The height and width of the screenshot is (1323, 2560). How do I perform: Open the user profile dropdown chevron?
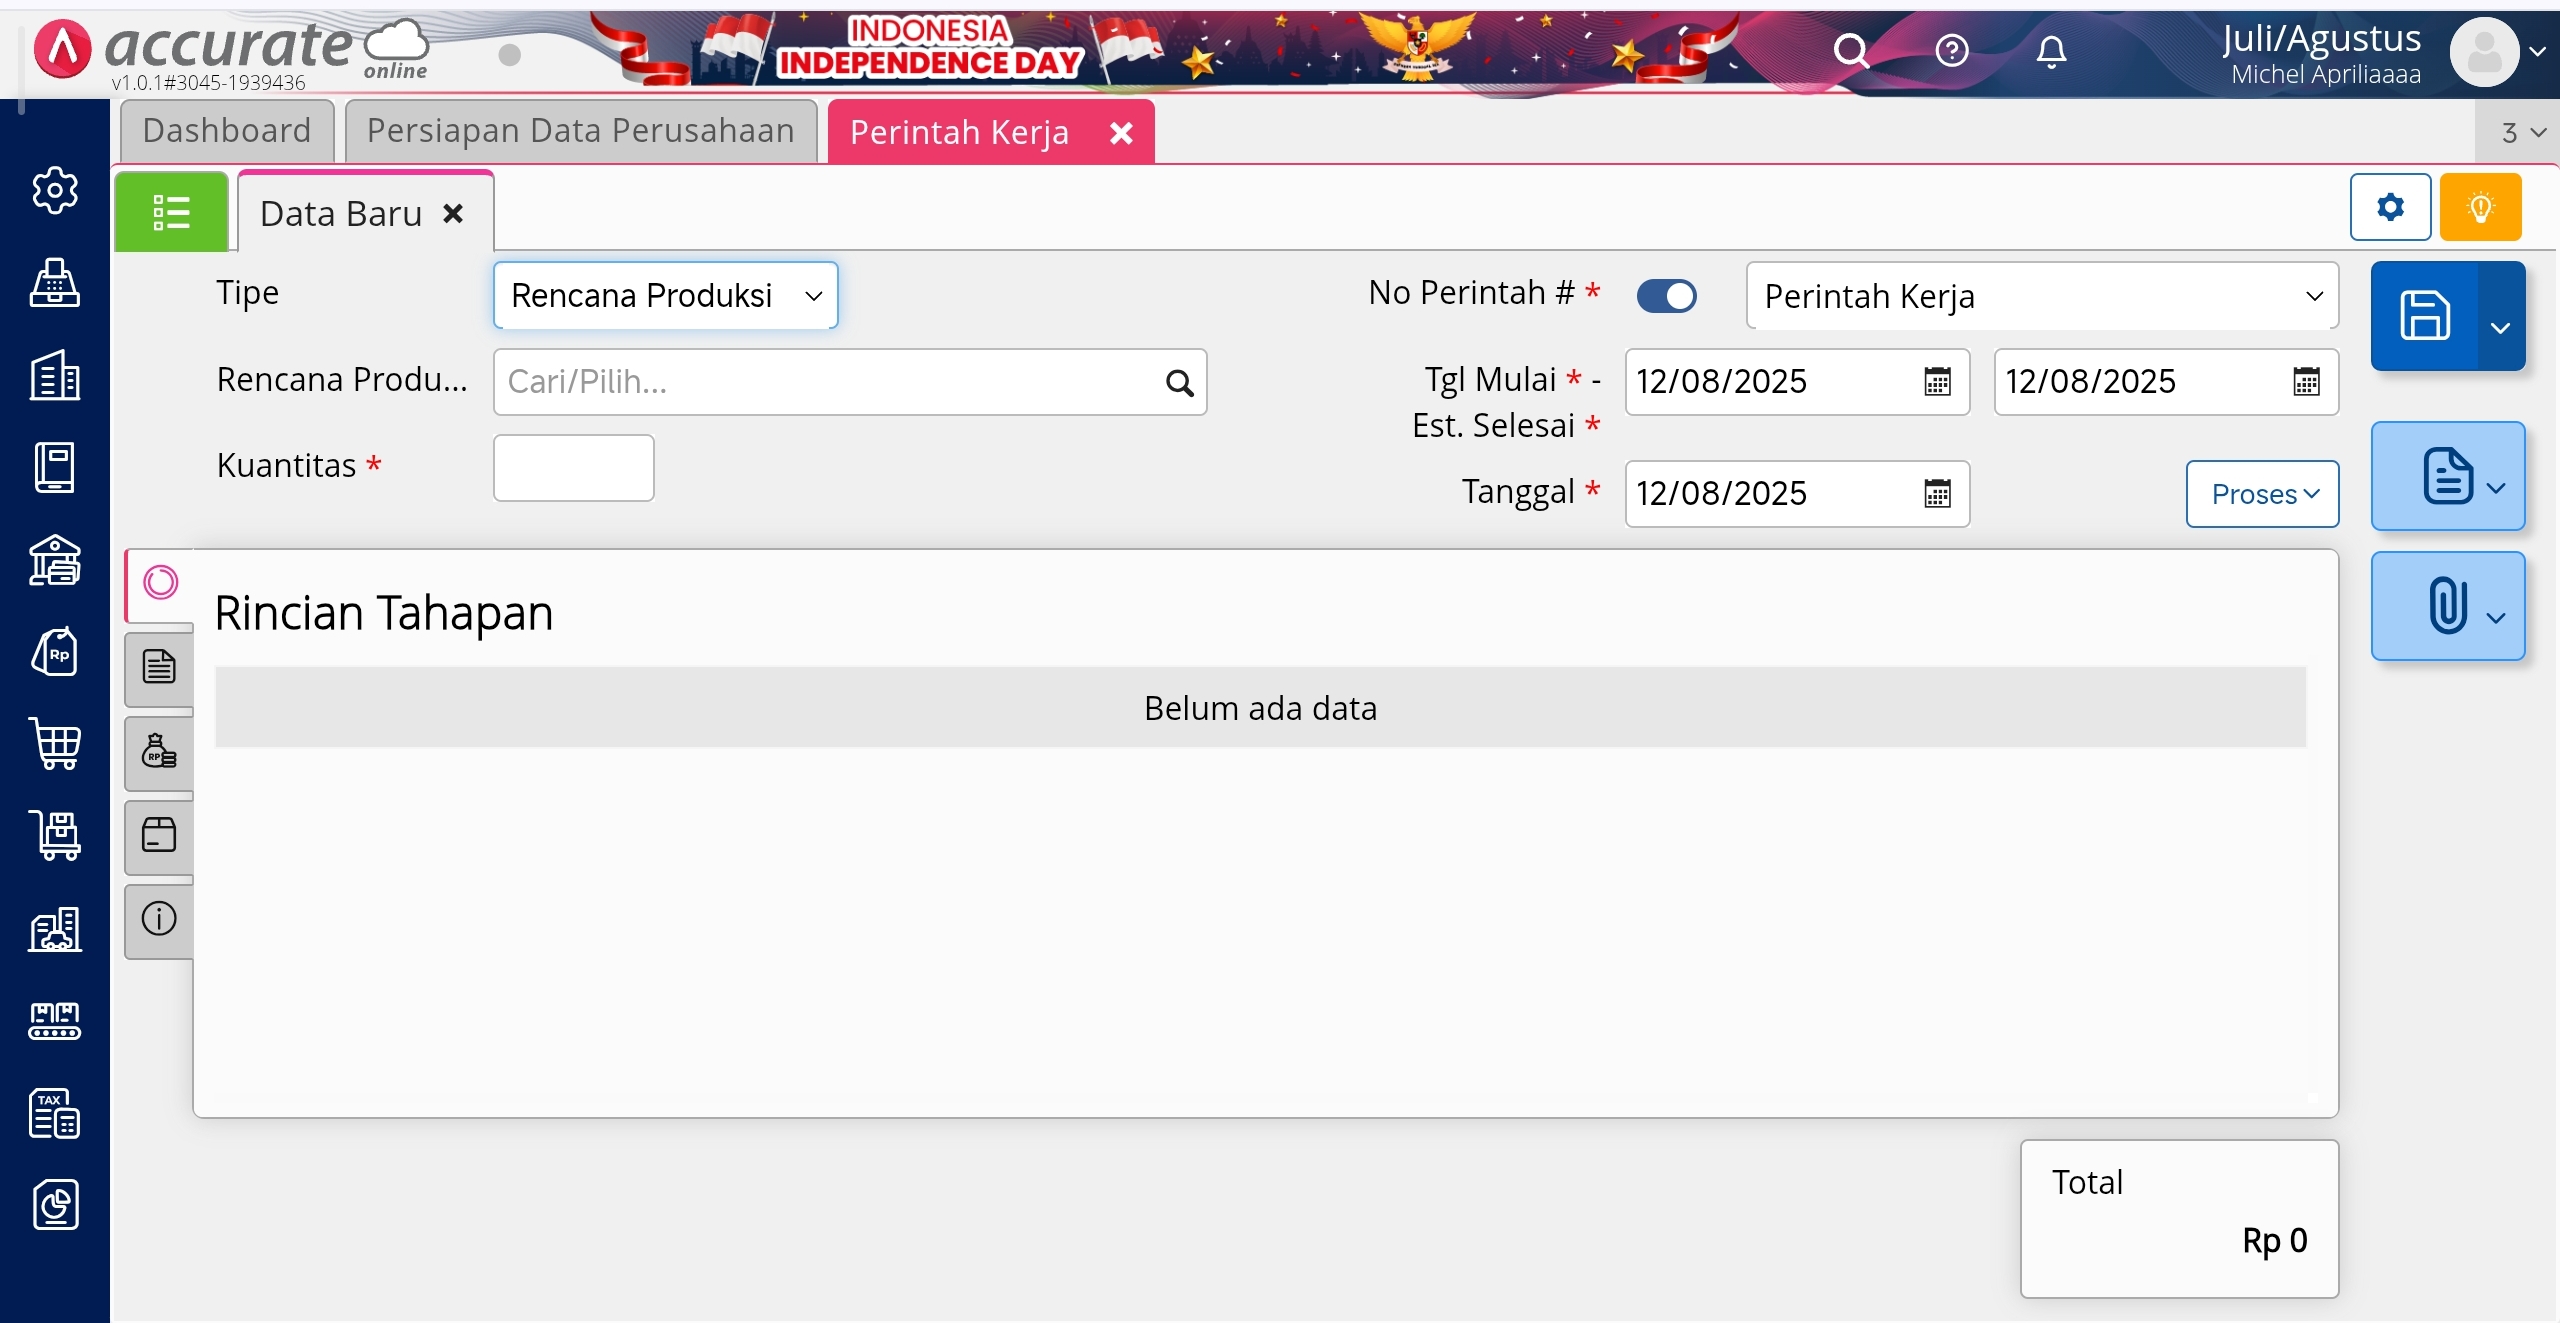[x=2538, y=51]
